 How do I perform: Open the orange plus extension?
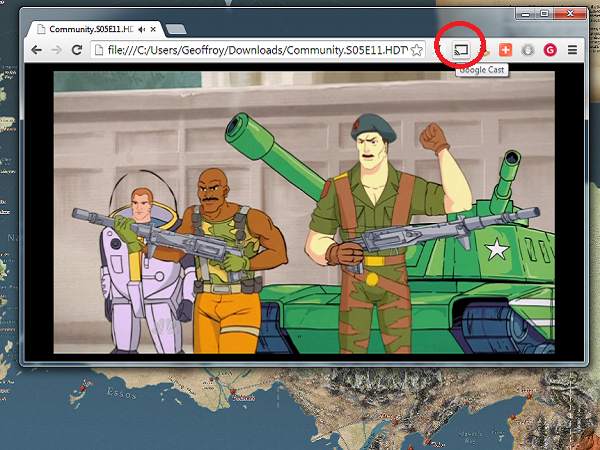pyautogui.click(x=505, y=50)
